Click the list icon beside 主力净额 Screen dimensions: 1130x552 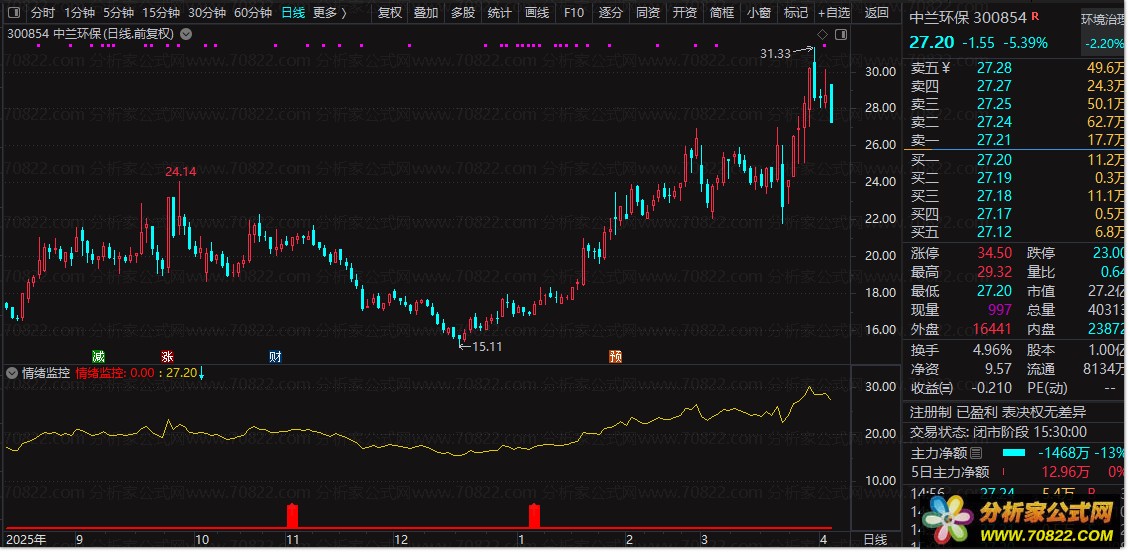coord(976,453)
